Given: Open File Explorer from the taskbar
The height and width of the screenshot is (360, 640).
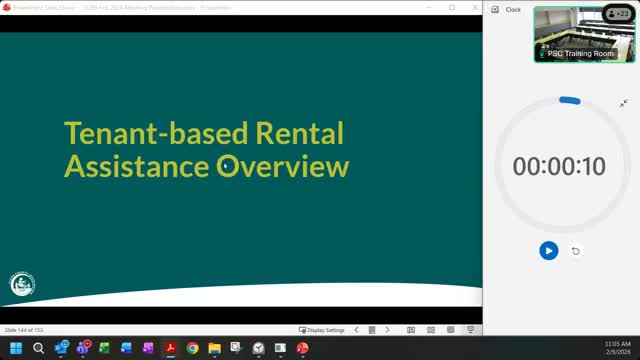Looking at the screenshot, I should 214,348.
